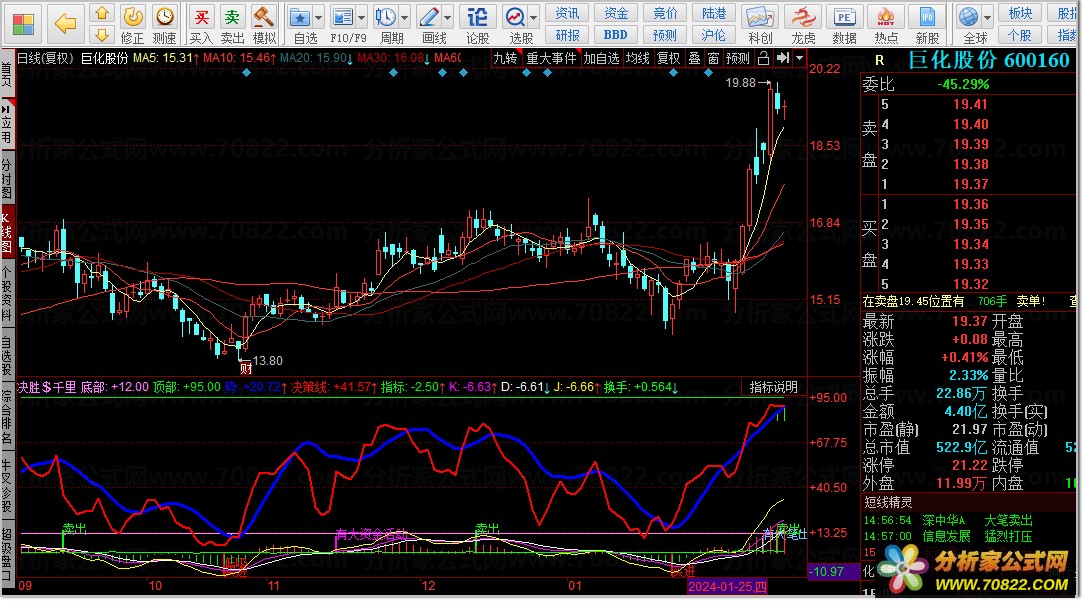The width and height of the screenshot is (1085, 601).
Task: Toggle 复权 price adjustment
Action: pos(668,58)
